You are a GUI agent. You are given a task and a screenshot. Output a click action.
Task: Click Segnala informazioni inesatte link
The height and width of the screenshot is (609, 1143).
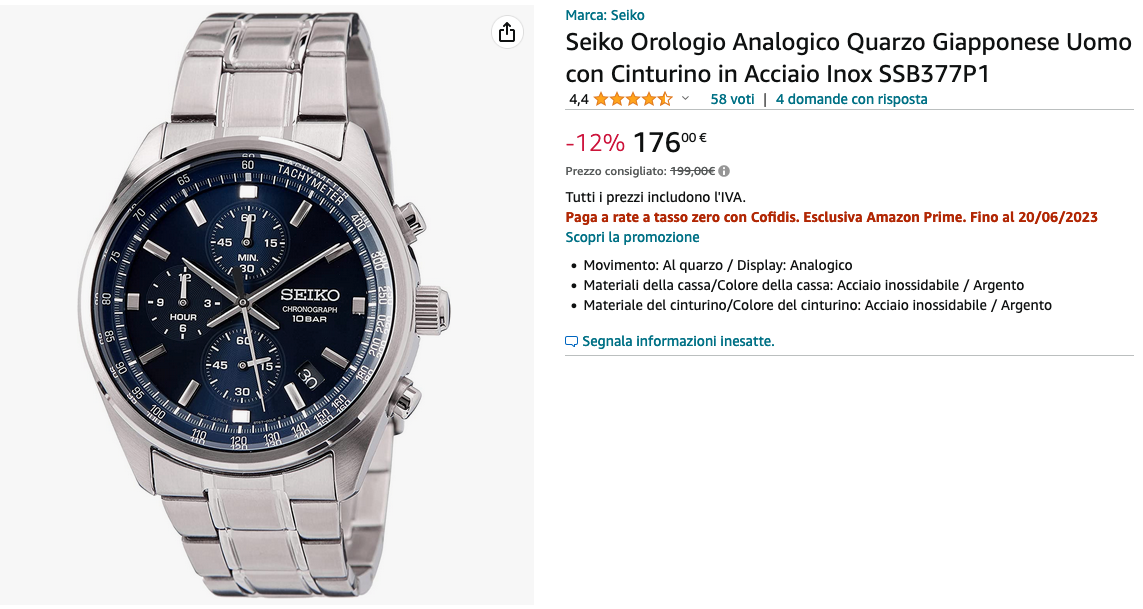678,341
